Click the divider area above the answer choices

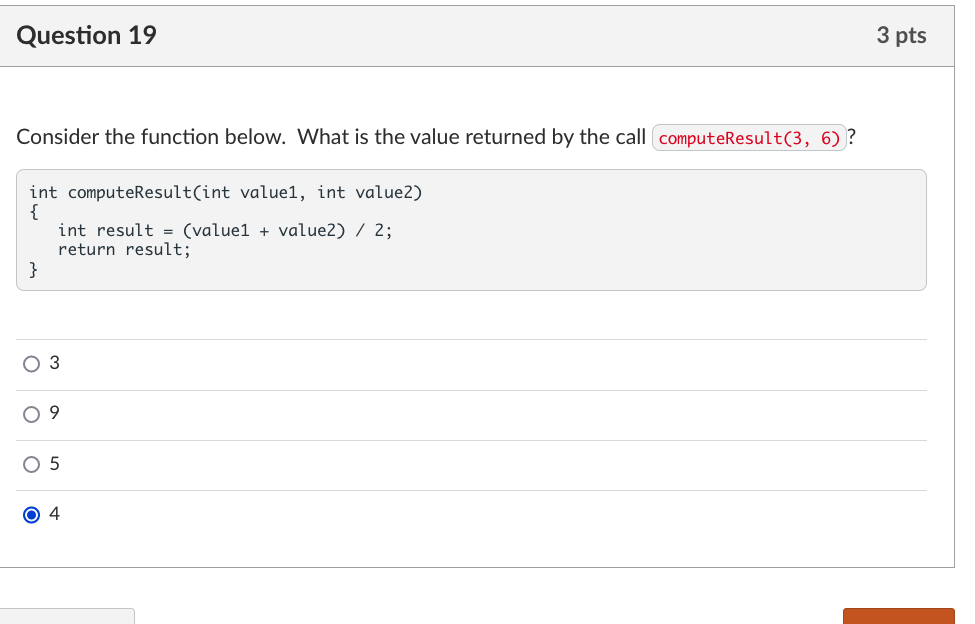pos(470,340)
